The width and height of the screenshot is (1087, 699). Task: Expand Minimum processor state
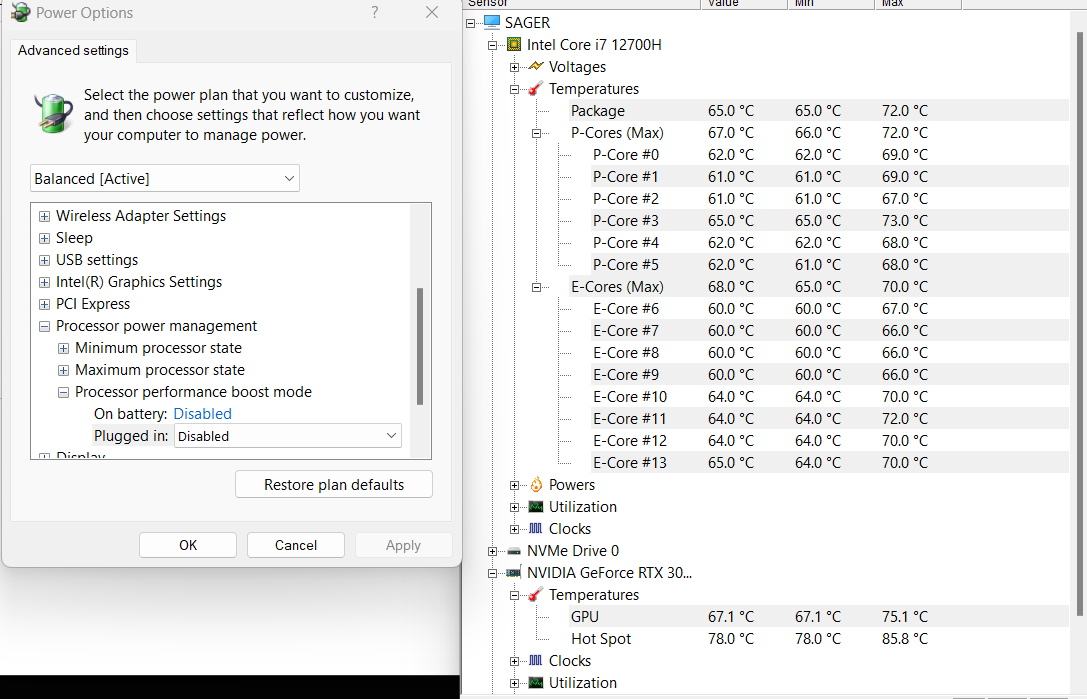click(x=63, y=348)
